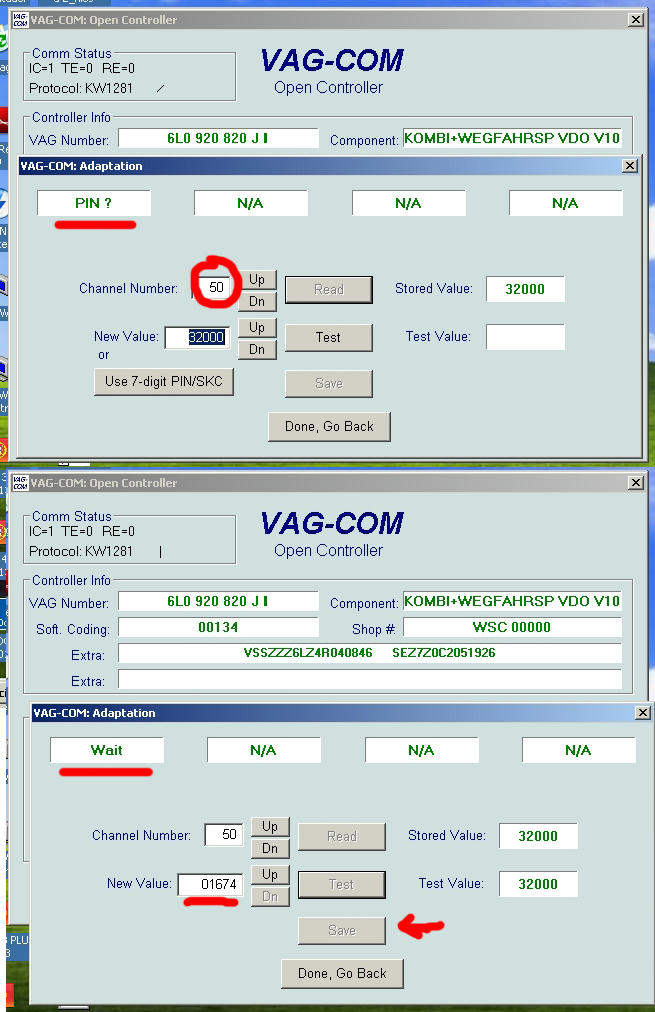The image size is (655, 1012).
Task: Click Protocol: KW1281 in lower Comm Status
Action: pos(81,551)
